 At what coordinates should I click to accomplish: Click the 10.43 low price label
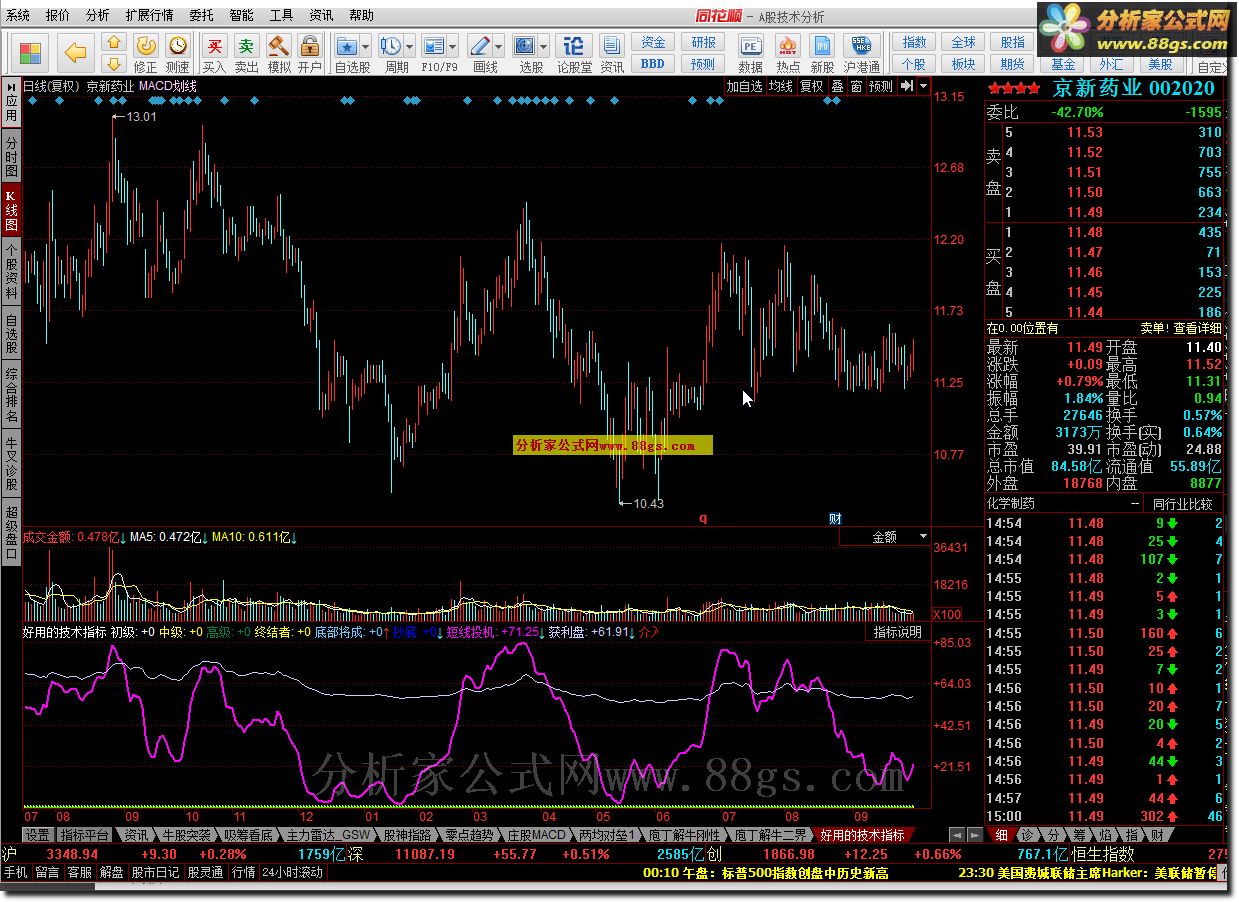click(x=648, y=503)
